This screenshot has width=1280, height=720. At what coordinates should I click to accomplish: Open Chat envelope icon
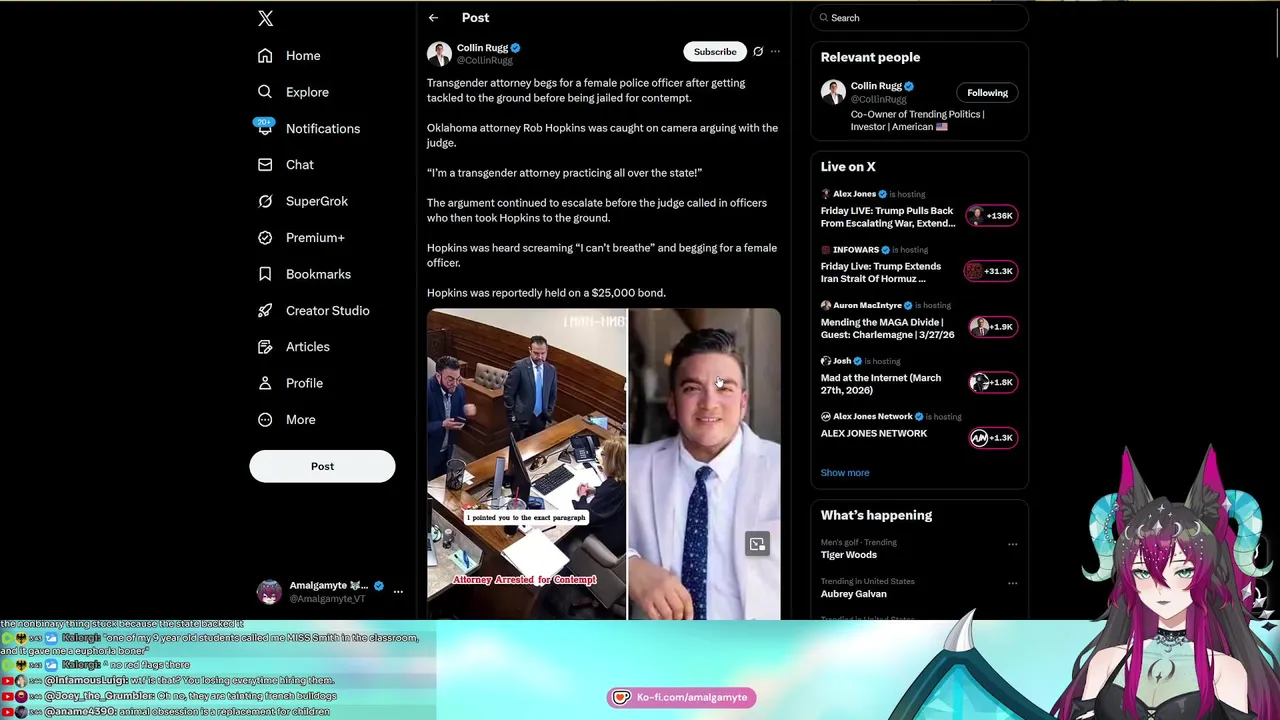265,165
